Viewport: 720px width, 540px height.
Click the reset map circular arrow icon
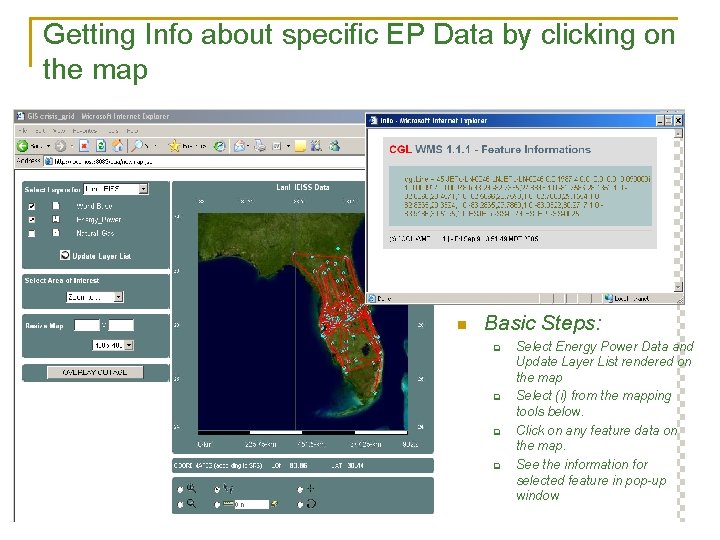311,504
